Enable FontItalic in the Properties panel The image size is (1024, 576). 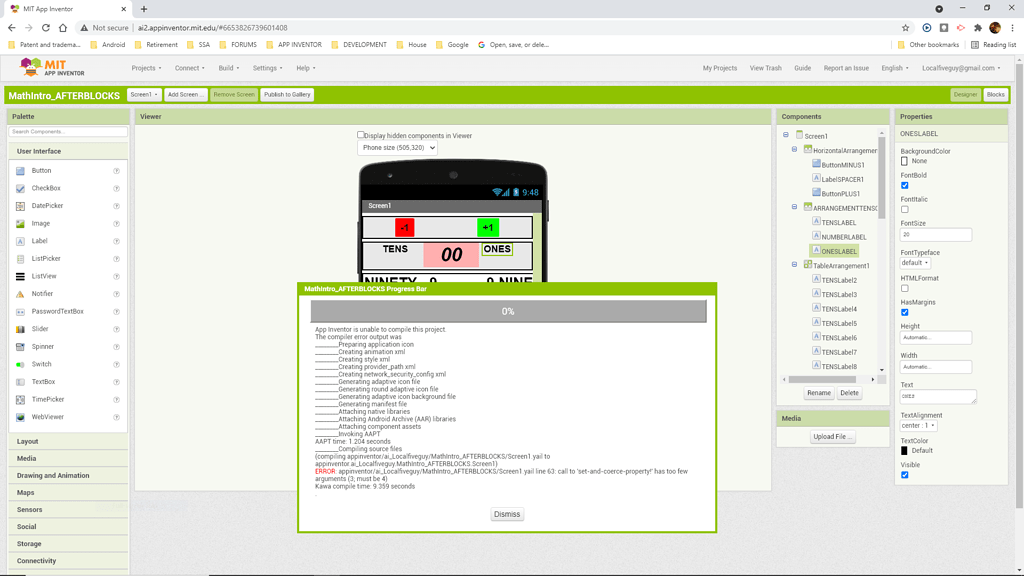905,208
